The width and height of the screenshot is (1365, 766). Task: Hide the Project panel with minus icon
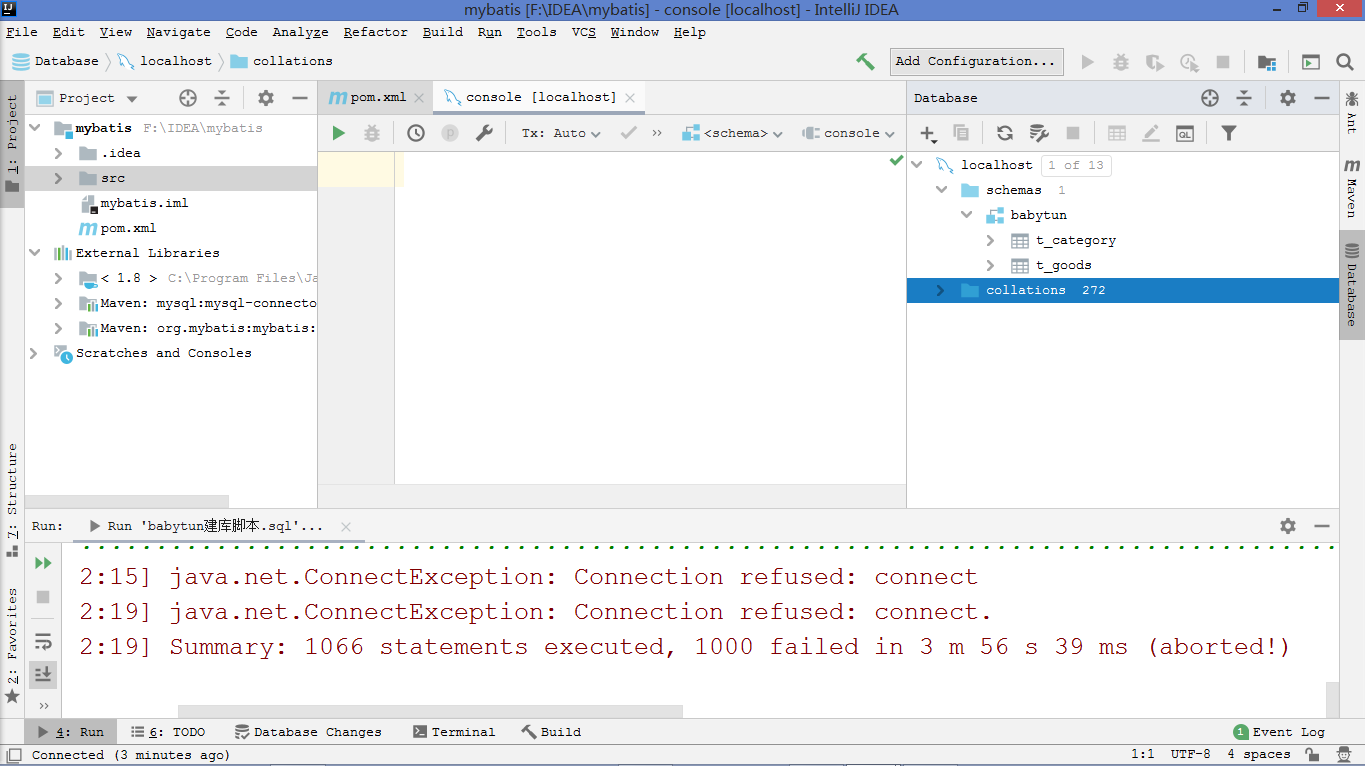[x=299, y=98]
